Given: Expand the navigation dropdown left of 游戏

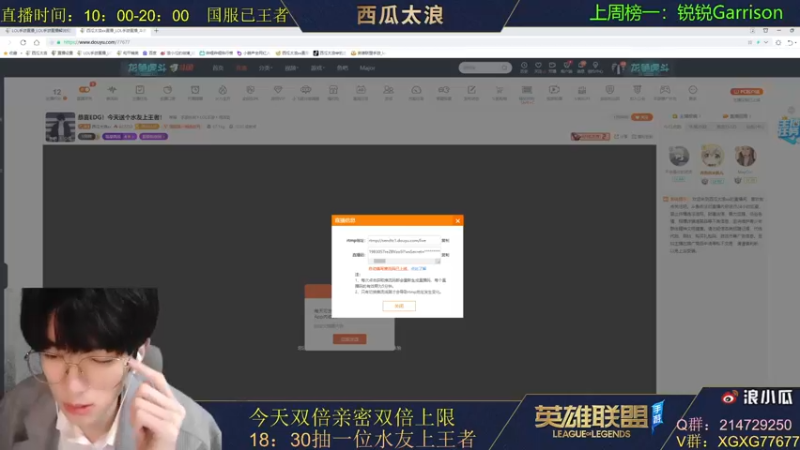Looking at the screenshot, I should click(291, 68).
